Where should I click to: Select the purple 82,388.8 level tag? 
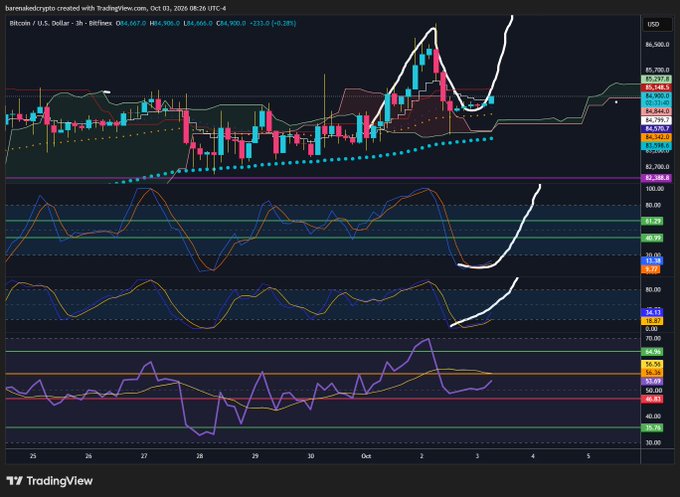(657, 178)
